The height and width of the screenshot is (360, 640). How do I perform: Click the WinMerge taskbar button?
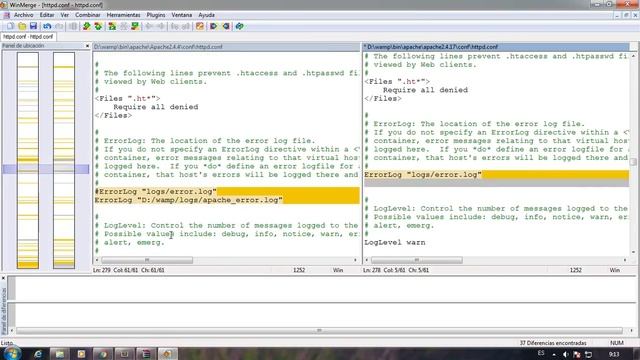(x=167, y=354)
